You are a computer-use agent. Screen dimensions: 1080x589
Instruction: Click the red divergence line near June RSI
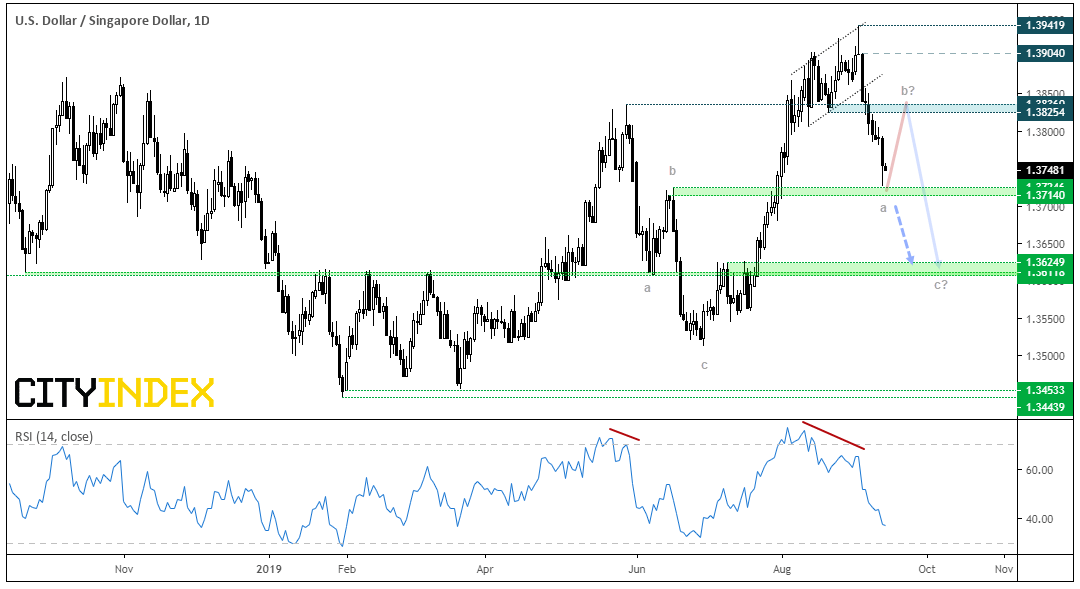click(x=625, y=435)
